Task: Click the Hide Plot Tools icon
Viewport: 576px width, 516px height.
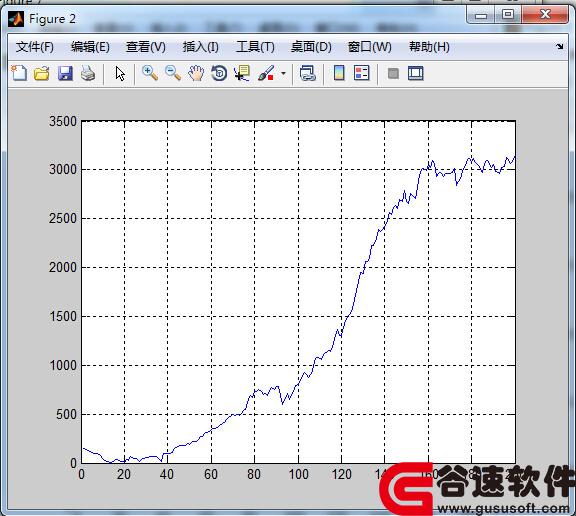Action: coord(393,73)
